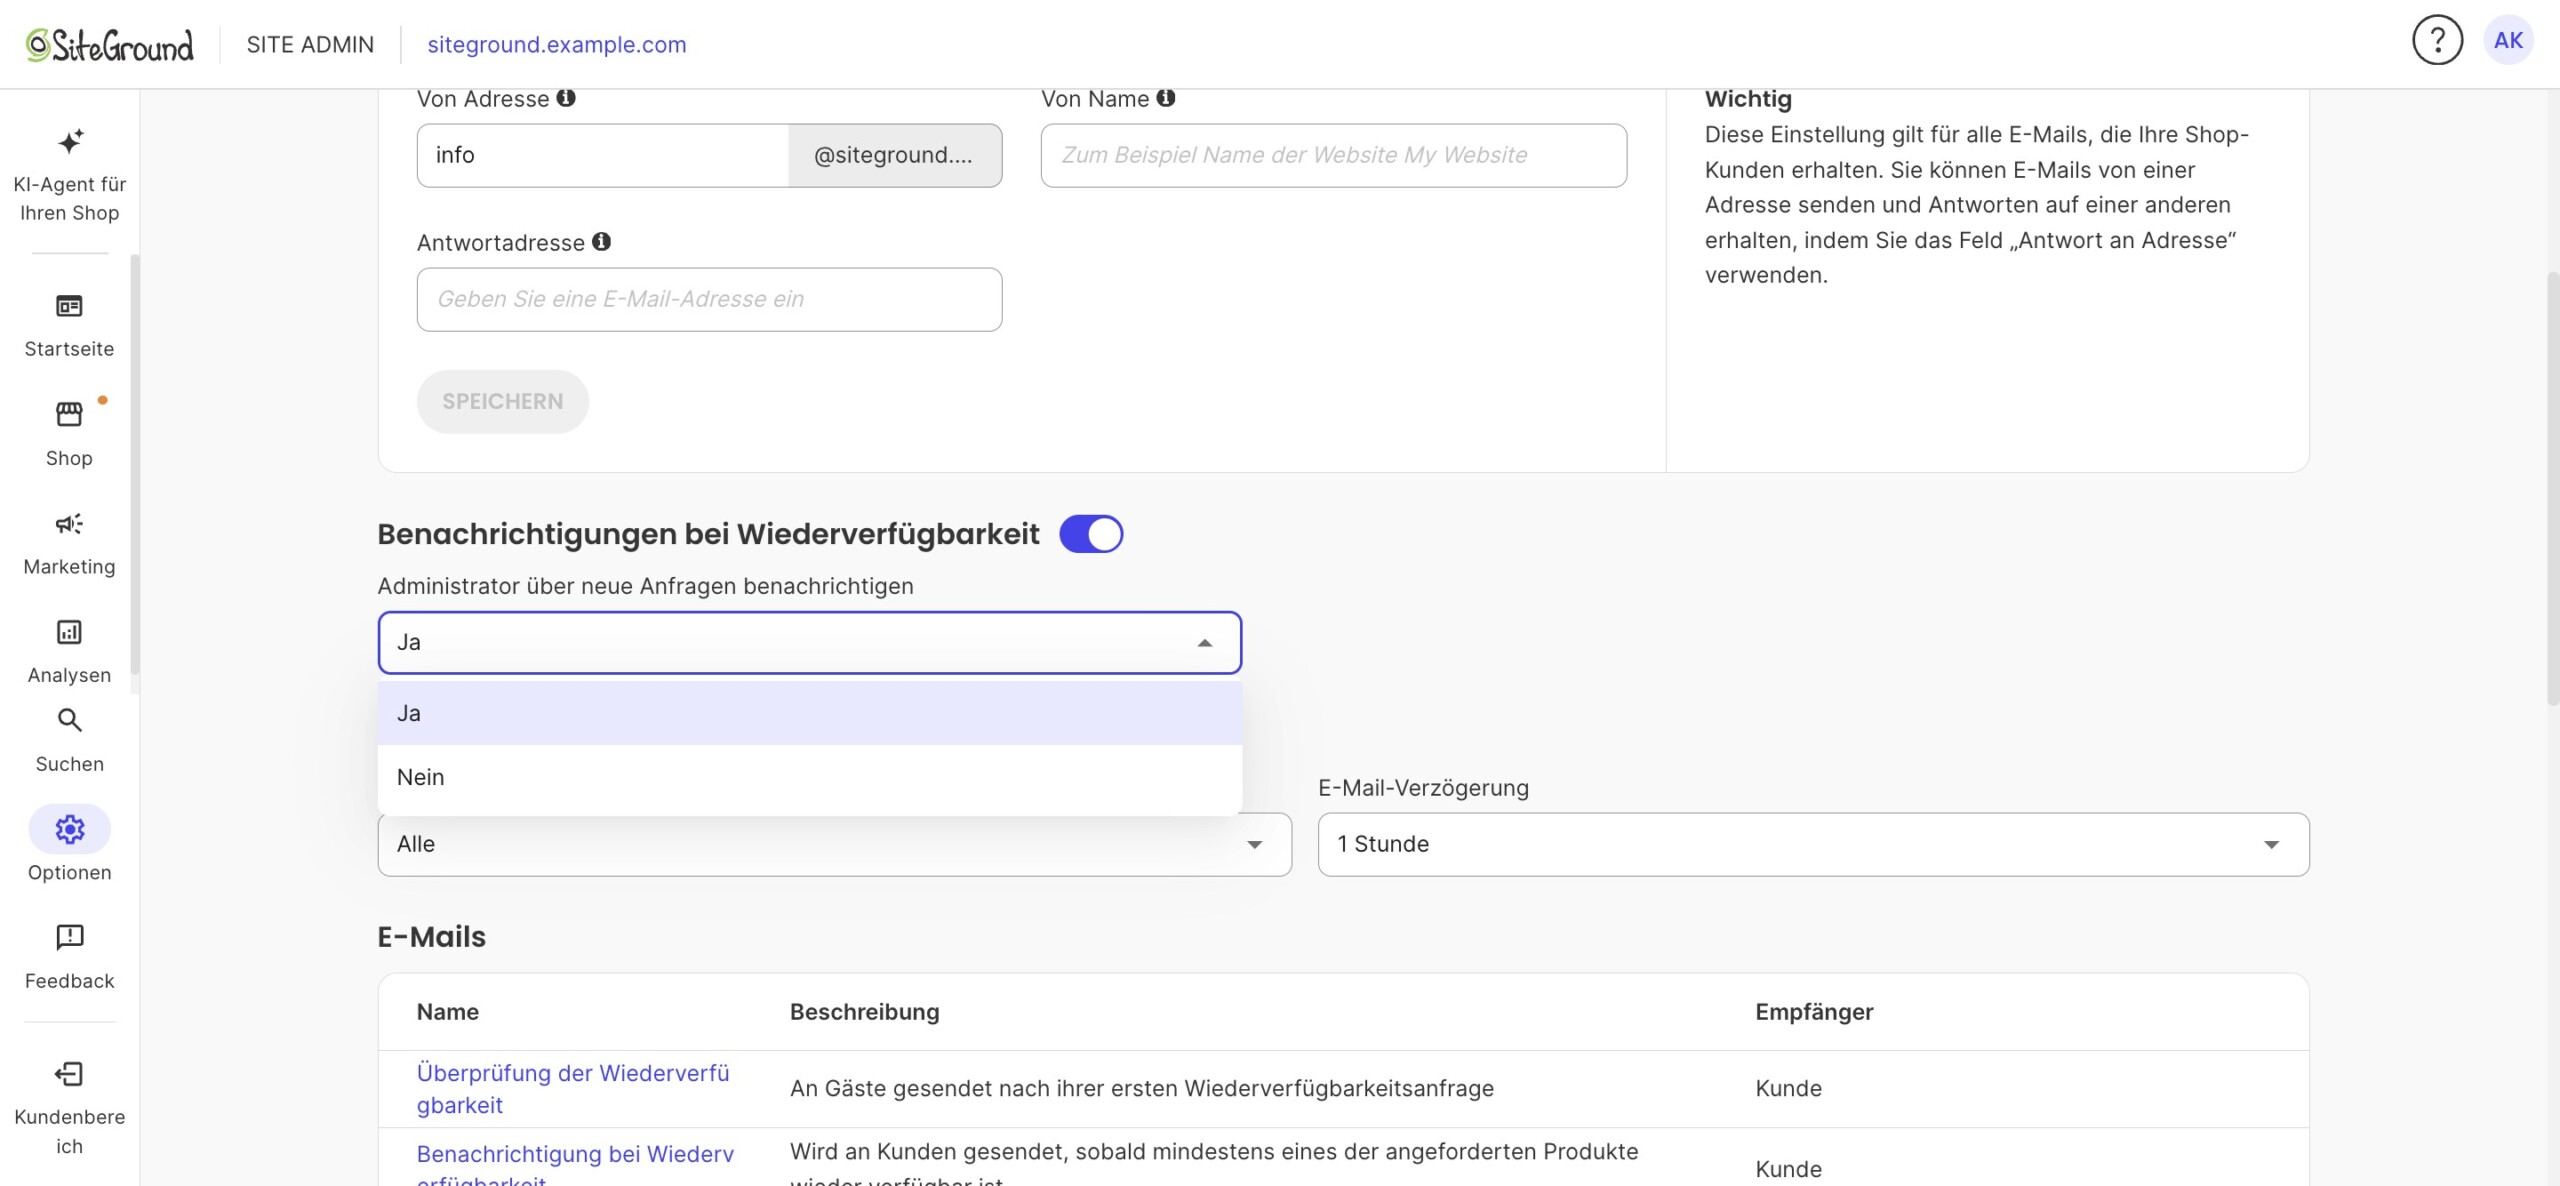2560x1186 pixels.
Task: Focus the Antwortadresse email field
Action: pos(709,299)
